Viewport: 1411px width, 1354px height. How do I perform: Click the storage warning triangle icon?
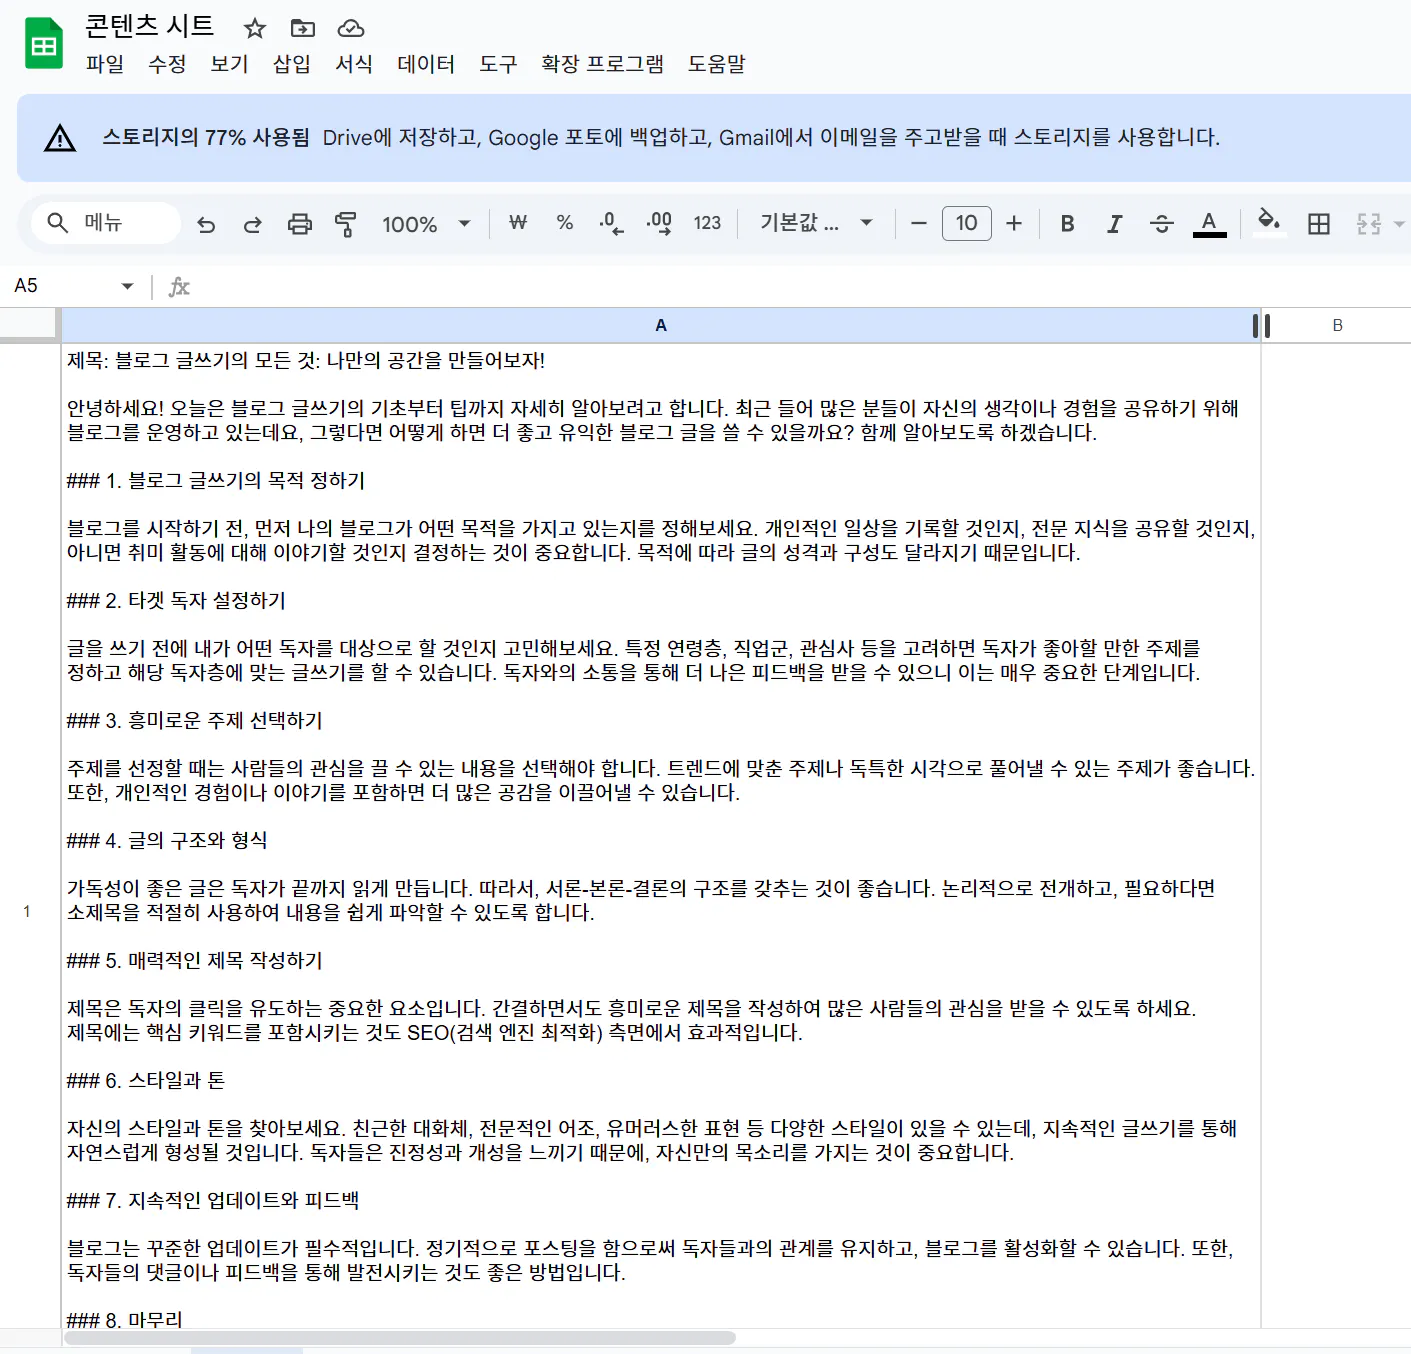point(60,138)
